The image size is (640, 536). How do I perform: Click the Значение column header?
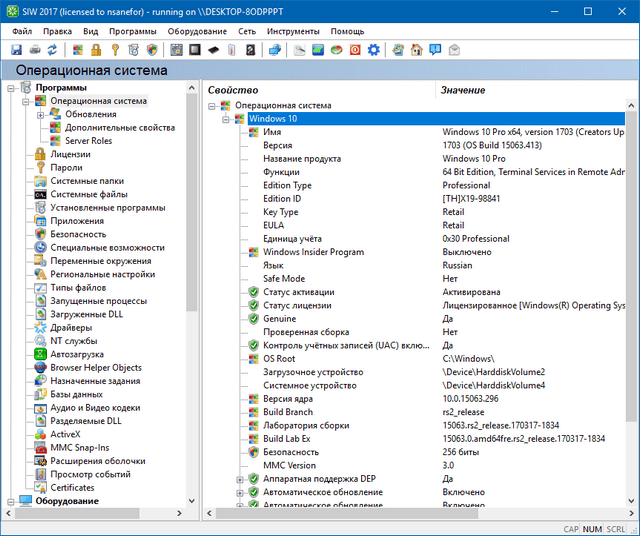tap(463, 91)
